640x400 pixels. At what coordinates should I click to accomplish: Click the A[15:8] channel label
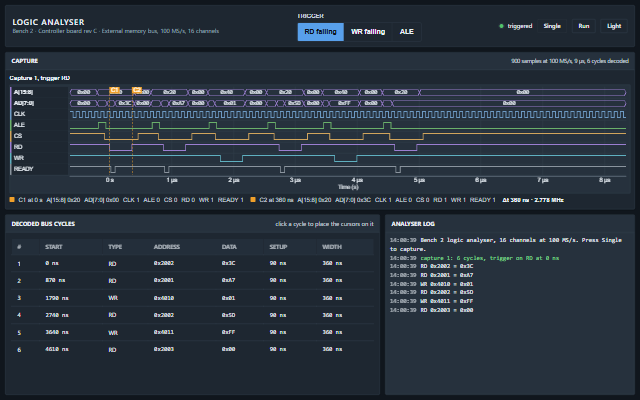[x=23, y=92]
